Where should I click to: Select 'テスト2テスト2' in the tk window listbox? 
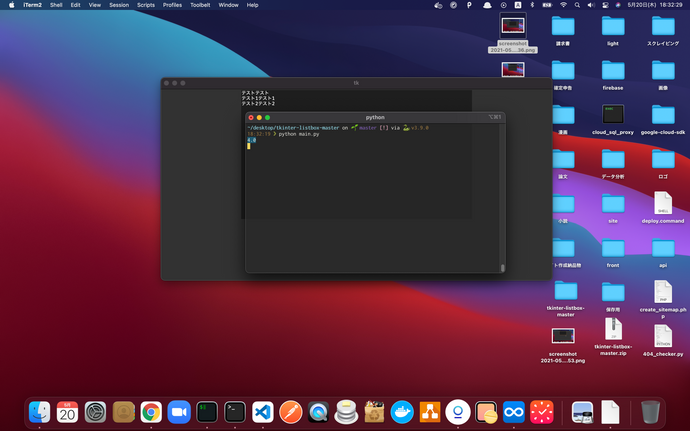click(258, 103)
